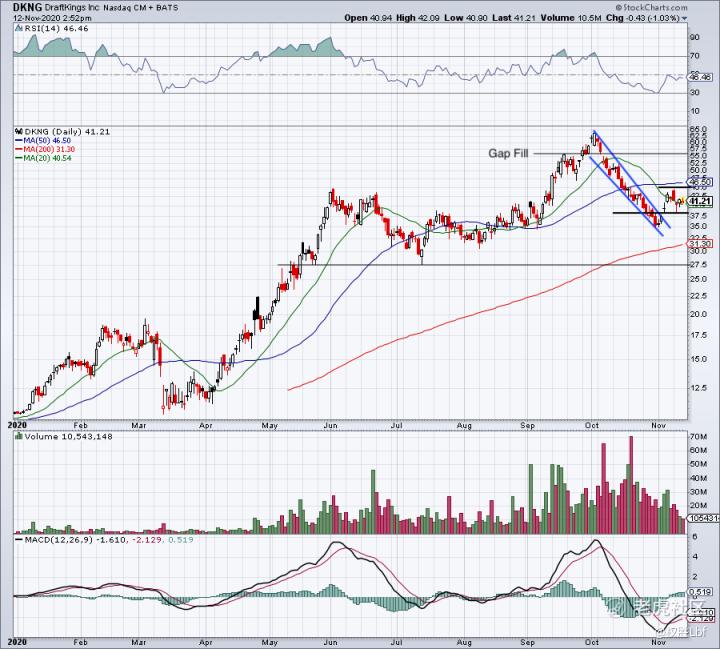Click the -1.610 MACD value
This screenshot has height=649, width=720.
point(111,540)
